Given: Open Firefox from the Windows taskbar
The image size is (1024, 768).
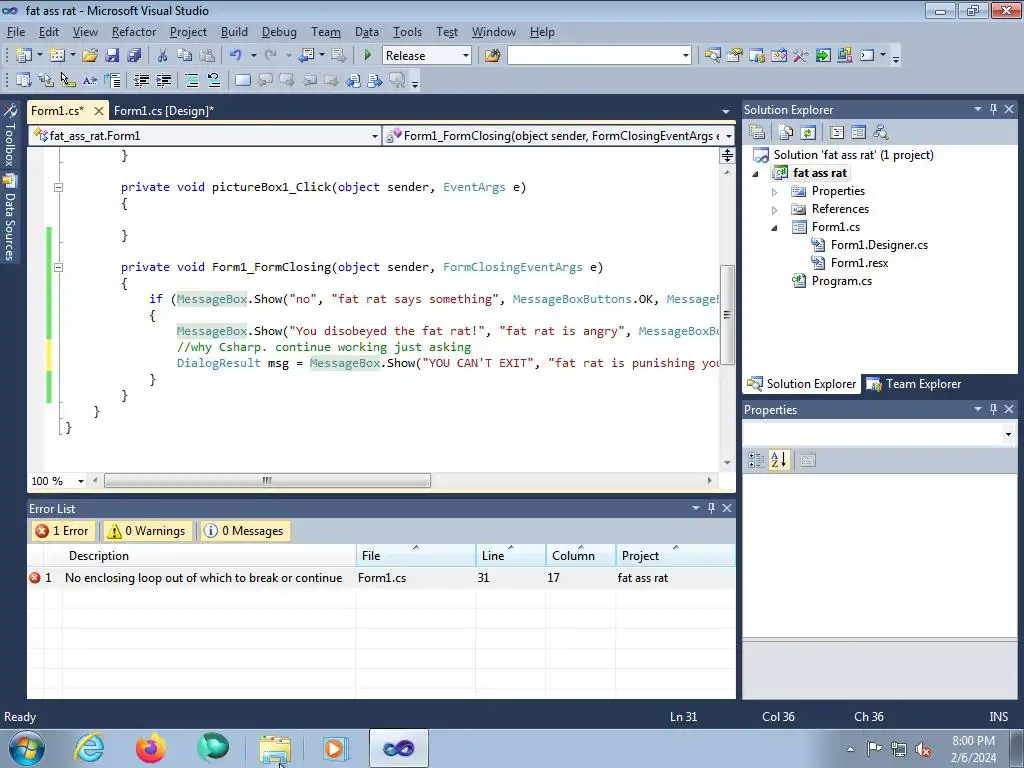Looking at the screenshot, I should coord(151,748).
